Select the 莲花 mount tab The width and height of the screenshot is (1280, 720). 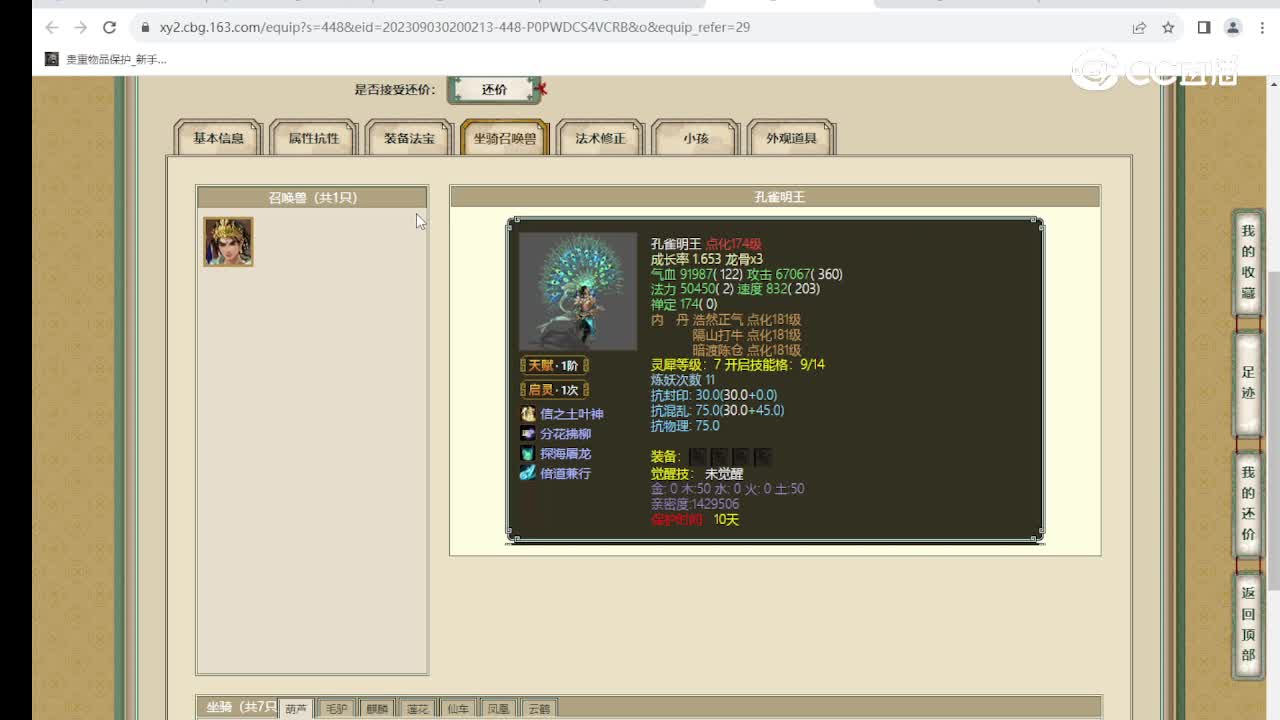coord(417,709)
